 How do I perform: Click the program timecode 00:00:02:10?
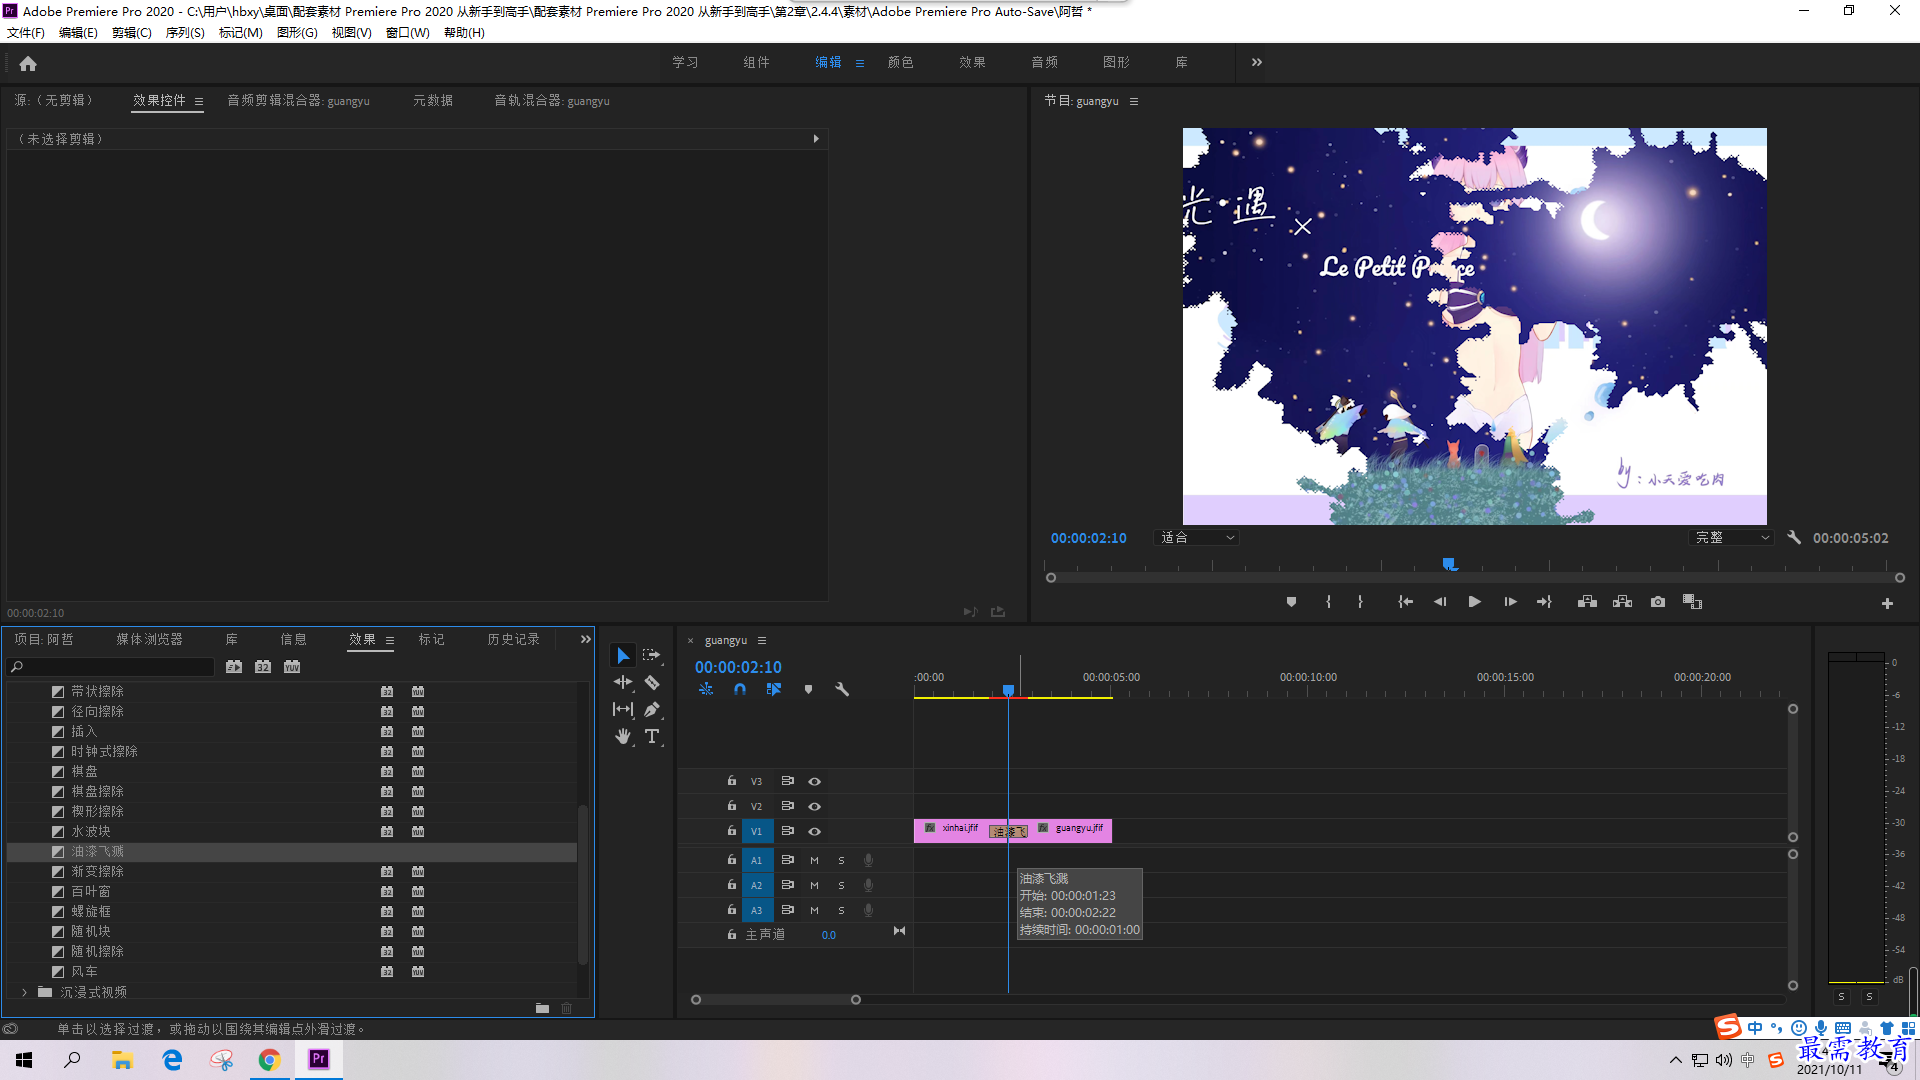(1088, 538)
